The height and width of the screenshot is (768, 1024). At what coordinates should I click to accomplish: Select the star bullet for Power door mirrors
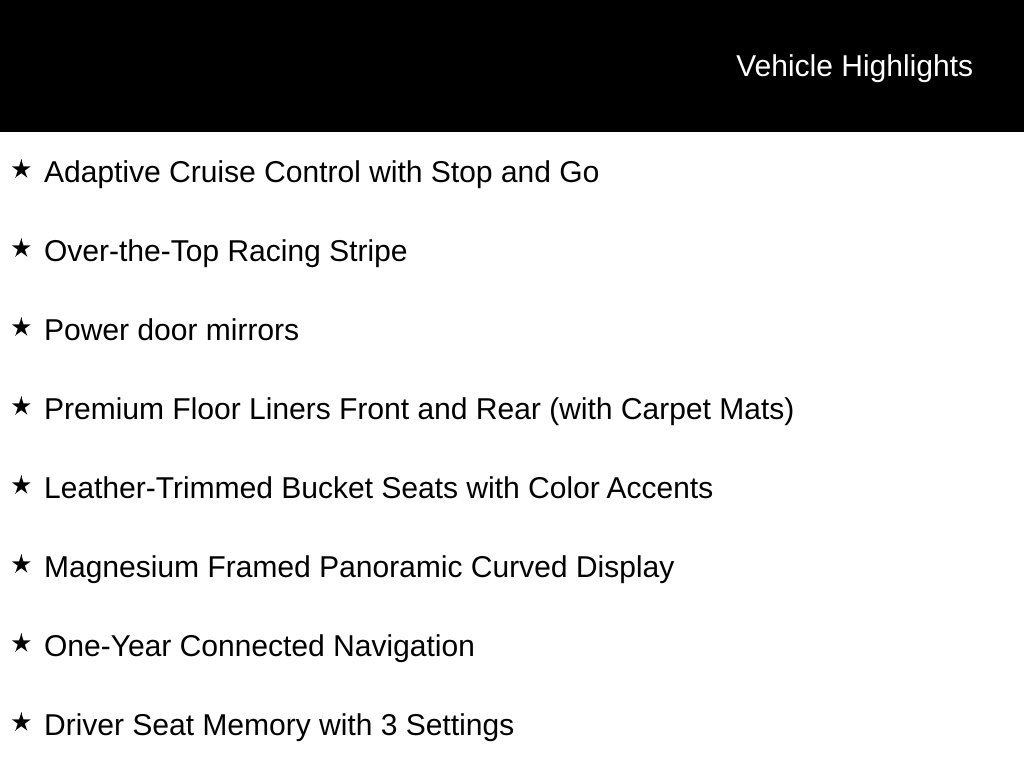[21, 327]
